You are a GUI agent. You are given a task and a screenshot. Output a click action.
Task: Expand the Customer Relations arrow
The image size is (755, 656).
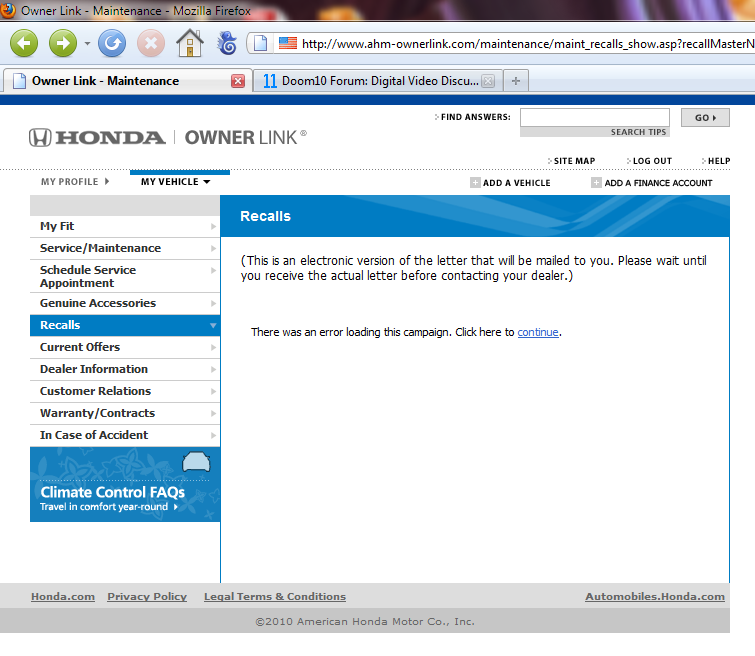213,392
